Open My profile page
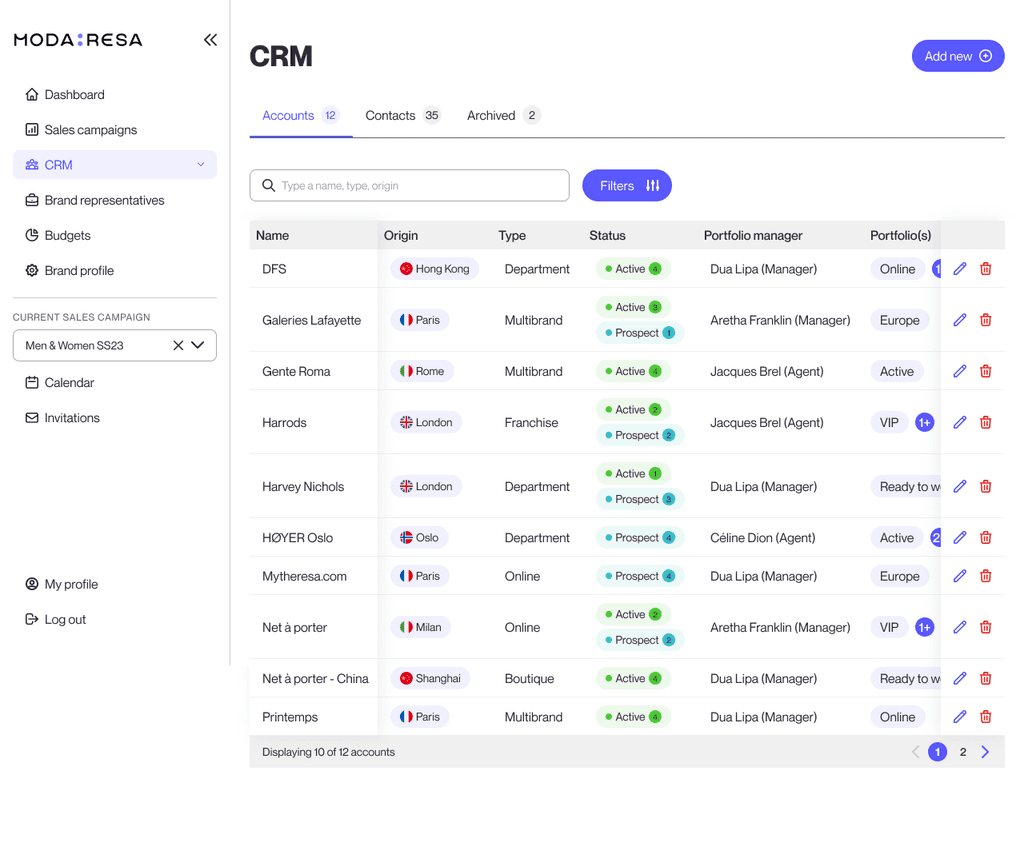The height and width of the screenshot is (858, 1024). click(61, 584)
